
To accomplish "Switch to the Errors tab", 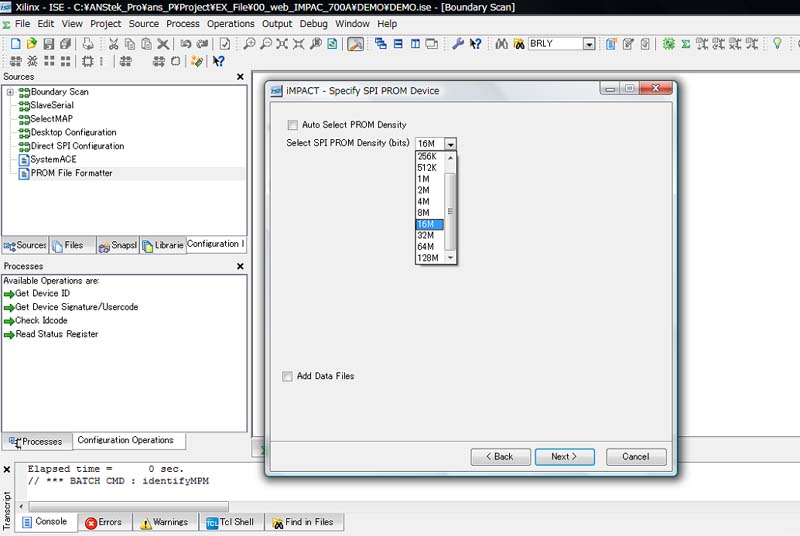I will (x=105, y=522).
